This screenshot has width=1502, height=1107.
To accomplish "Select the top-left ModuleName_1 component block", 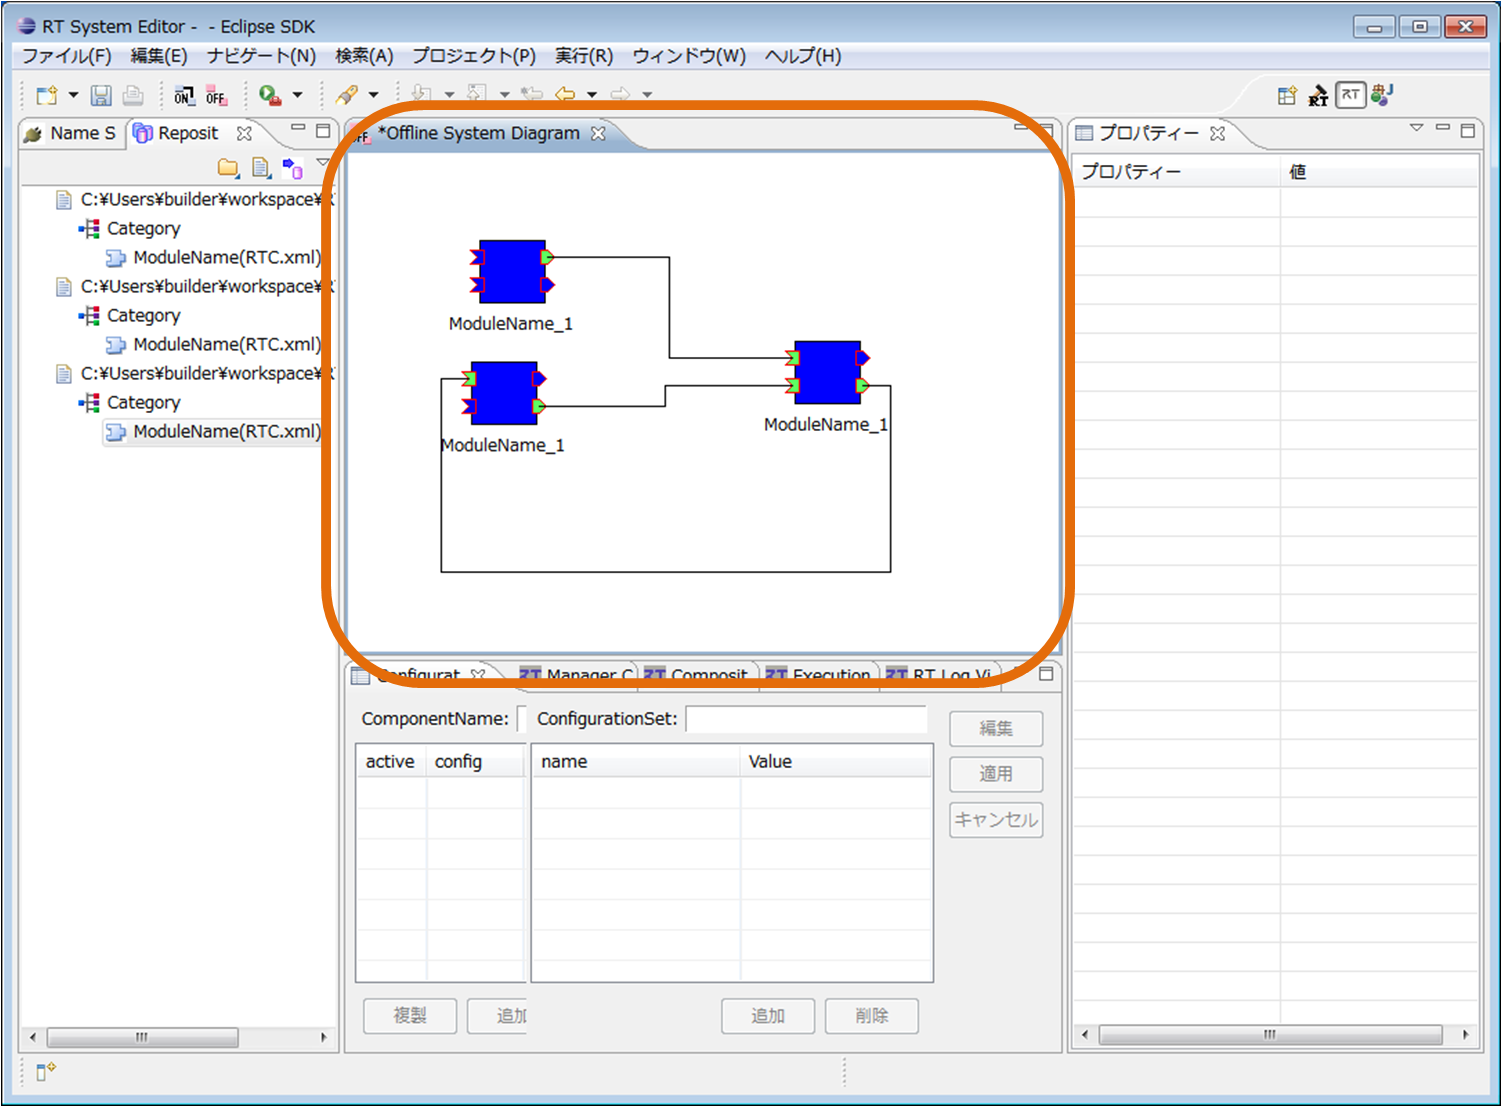I will (512, 271).
